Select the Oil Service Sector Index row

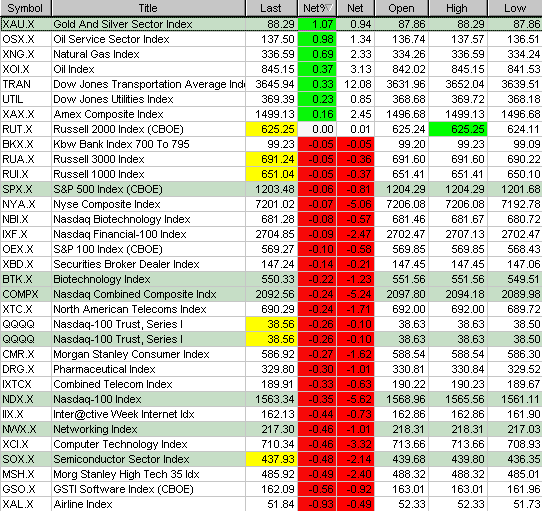tap(271, 39)
